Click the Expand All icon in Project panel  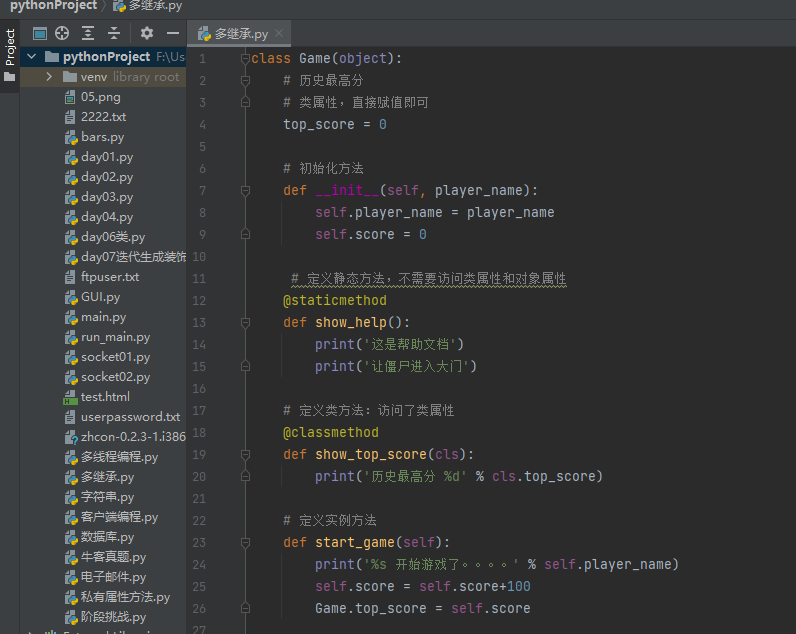(89, 33)
